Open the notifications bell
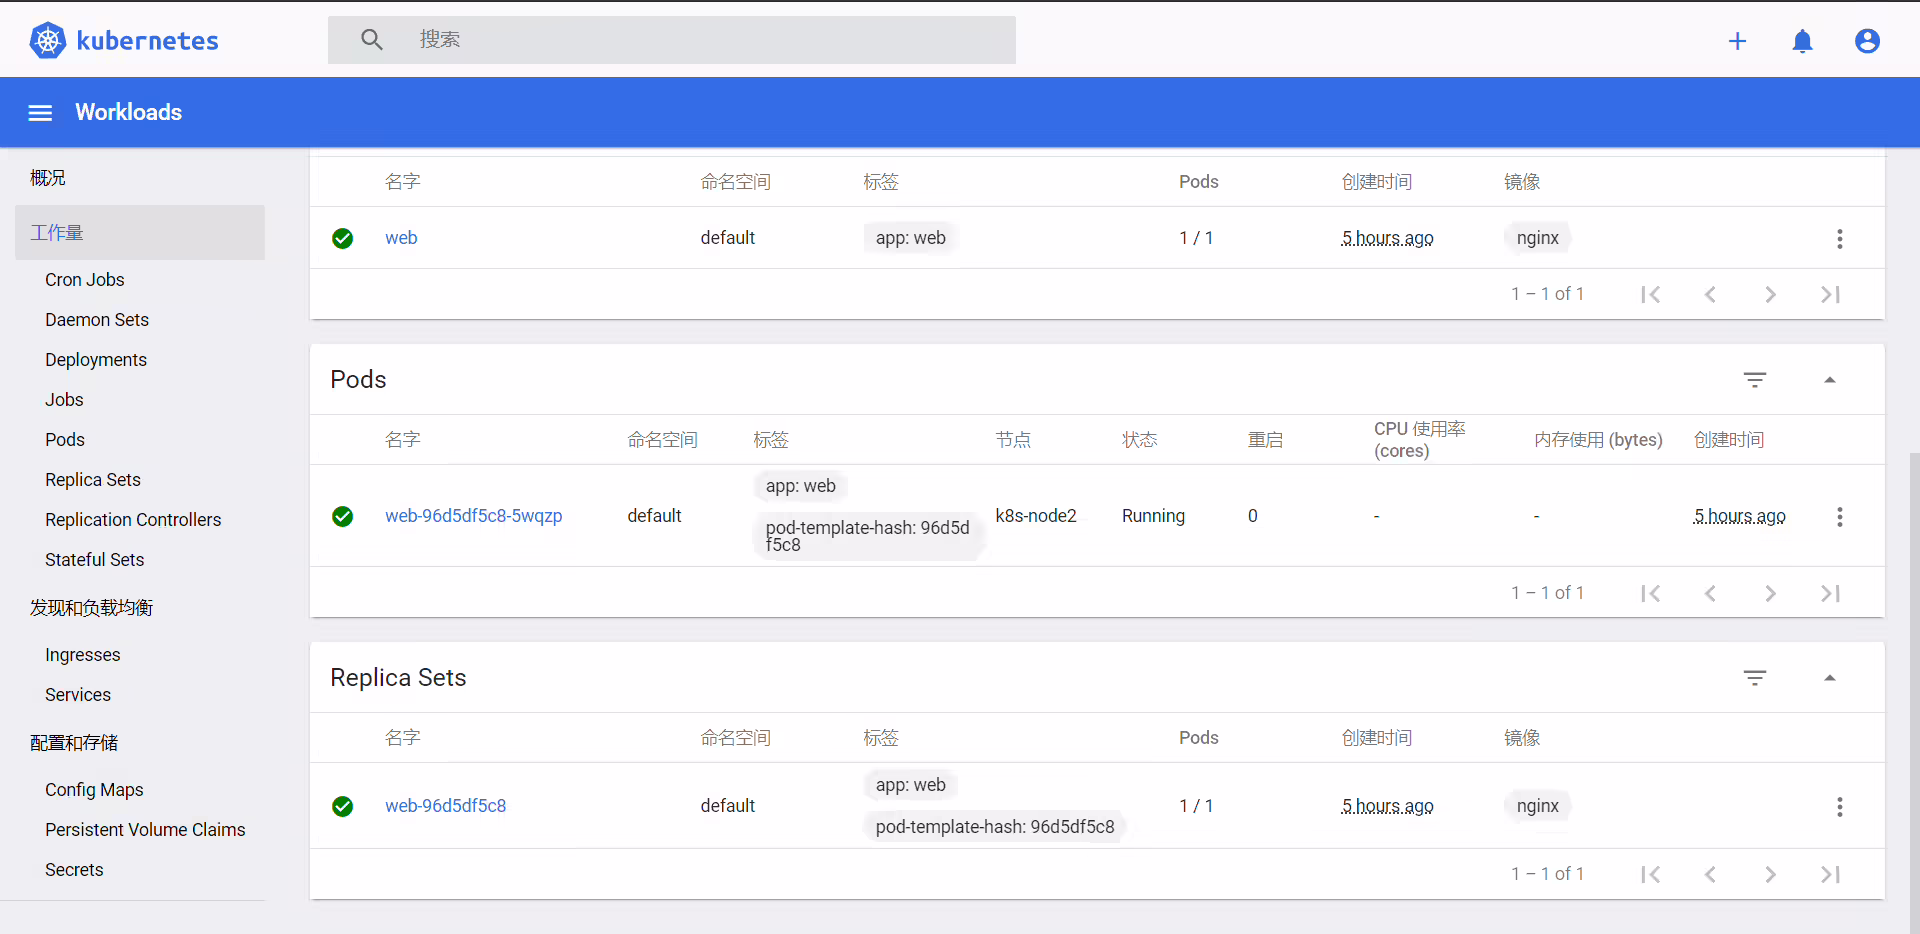 [x=1802, y=41]
